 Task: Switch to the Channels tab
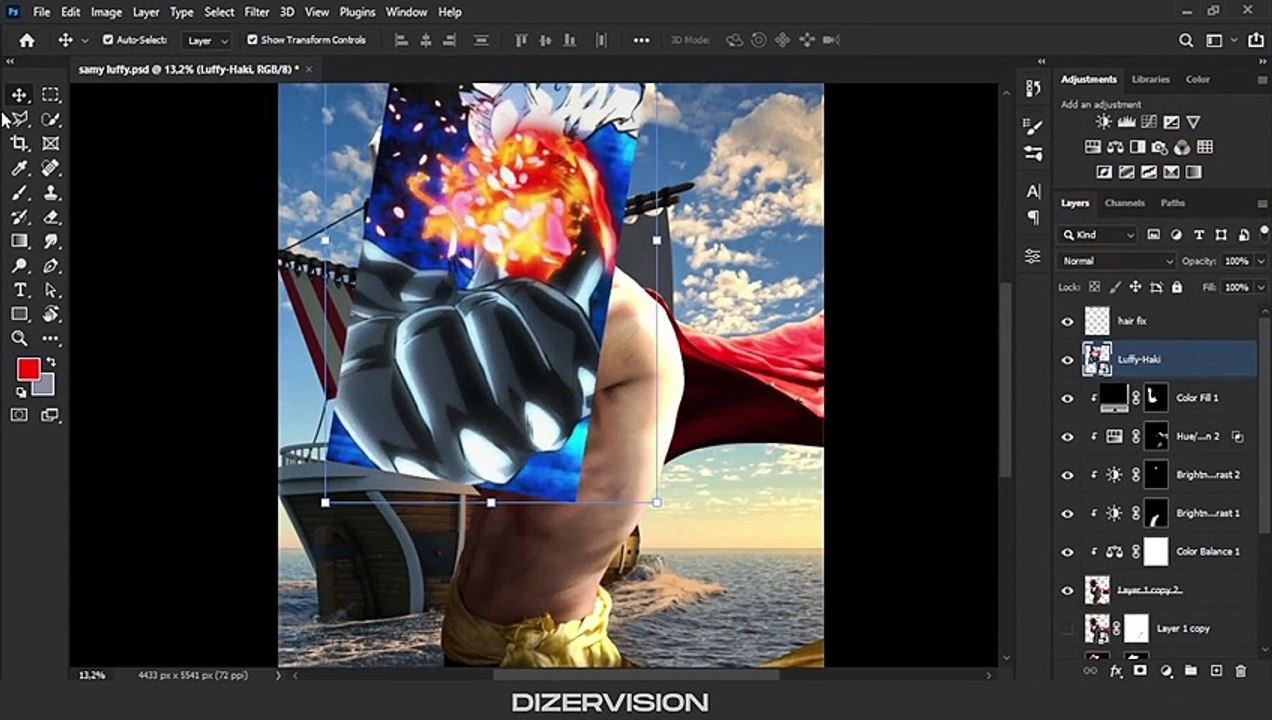point(1124,203)
